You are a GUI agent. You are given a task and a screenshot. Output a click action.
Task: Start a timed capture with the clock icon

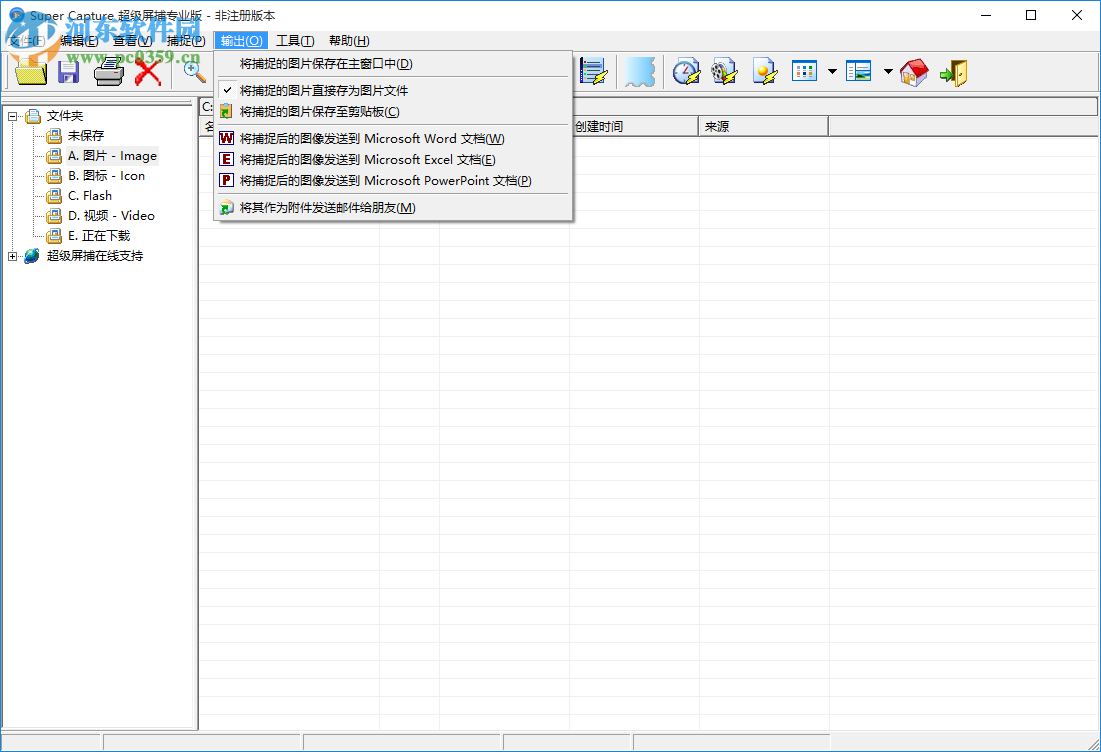(686, 71)
